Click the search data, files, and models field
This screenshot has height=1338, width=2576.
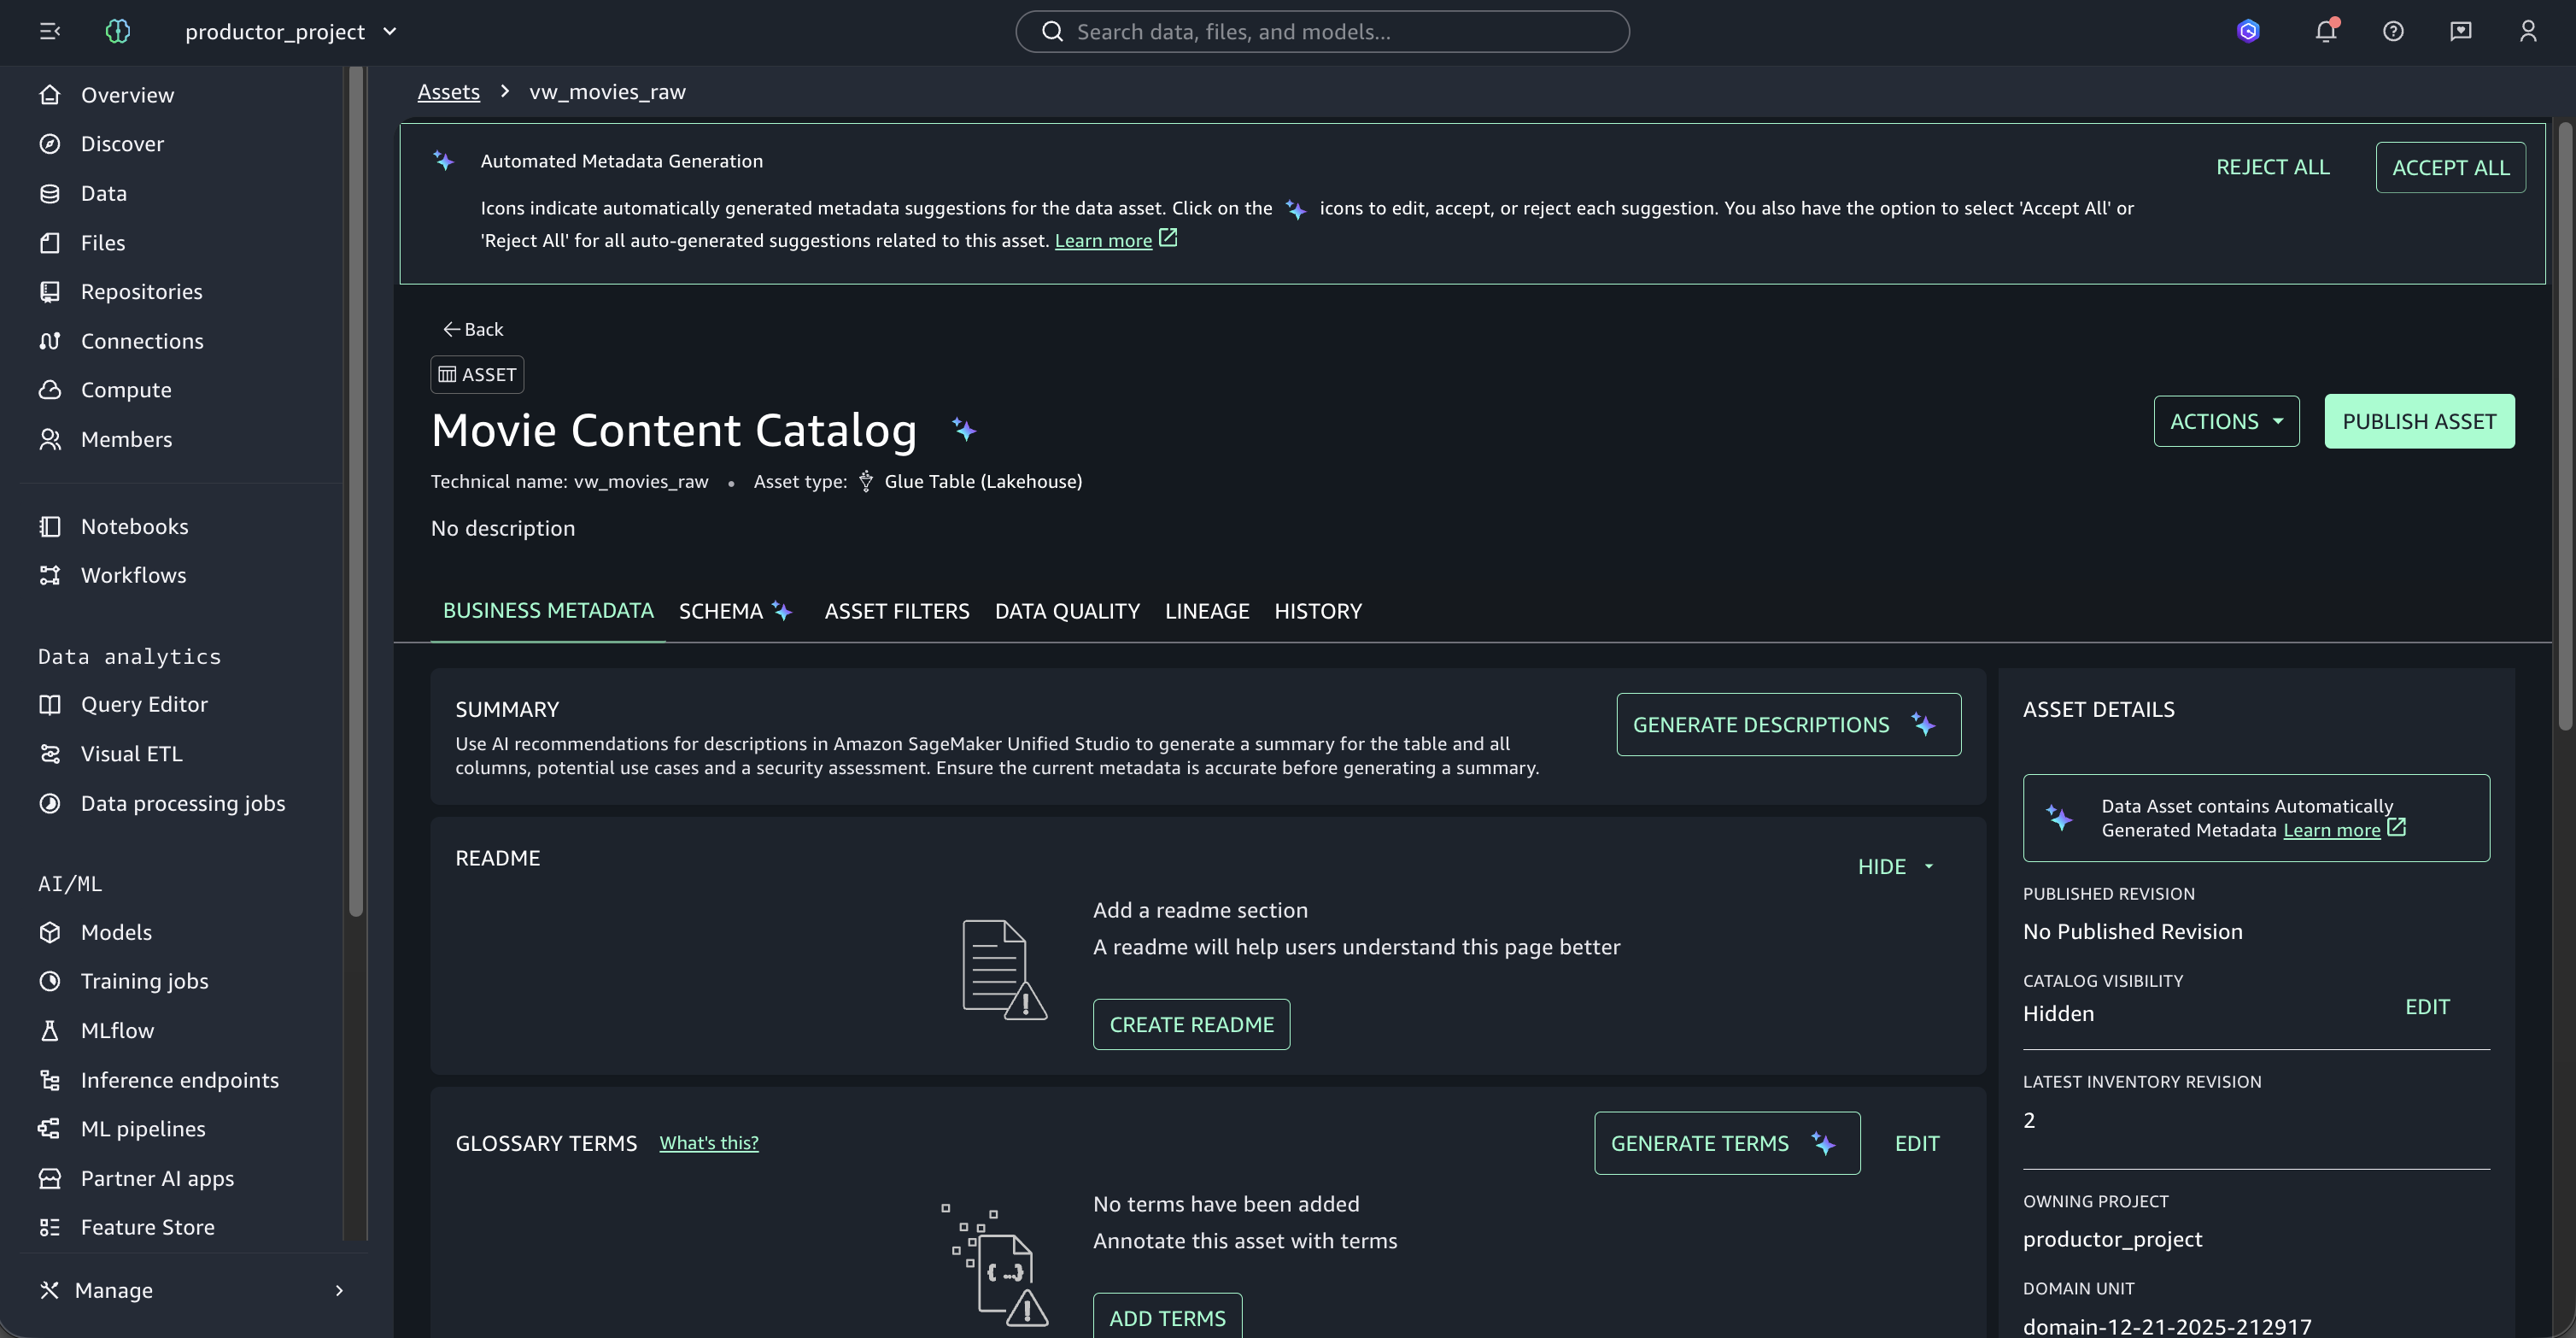pyautogui.click(x=1322, y=31)
